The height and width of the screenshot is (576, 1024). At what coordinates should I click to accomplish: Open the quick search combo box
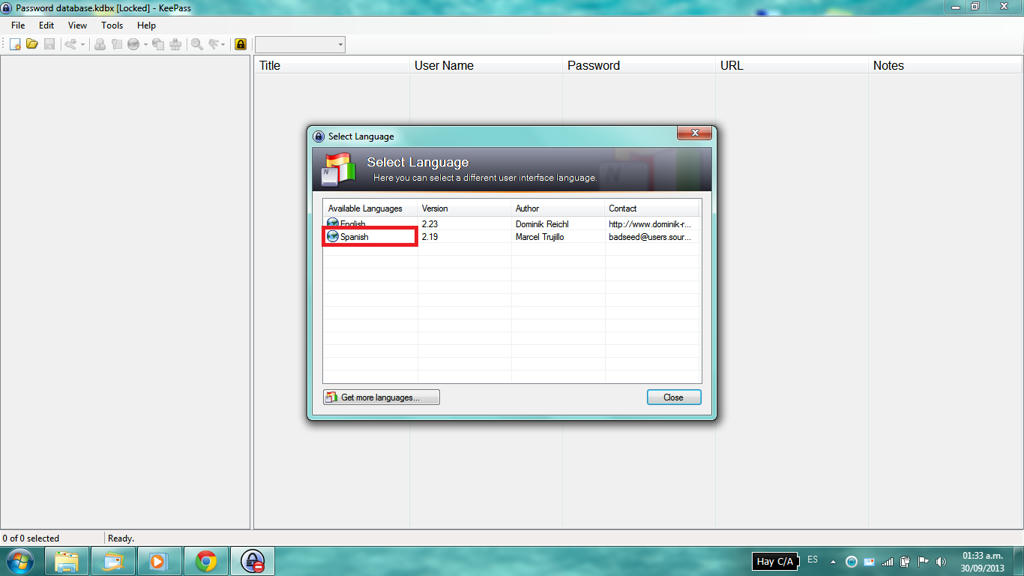click(x=300, y=44)
